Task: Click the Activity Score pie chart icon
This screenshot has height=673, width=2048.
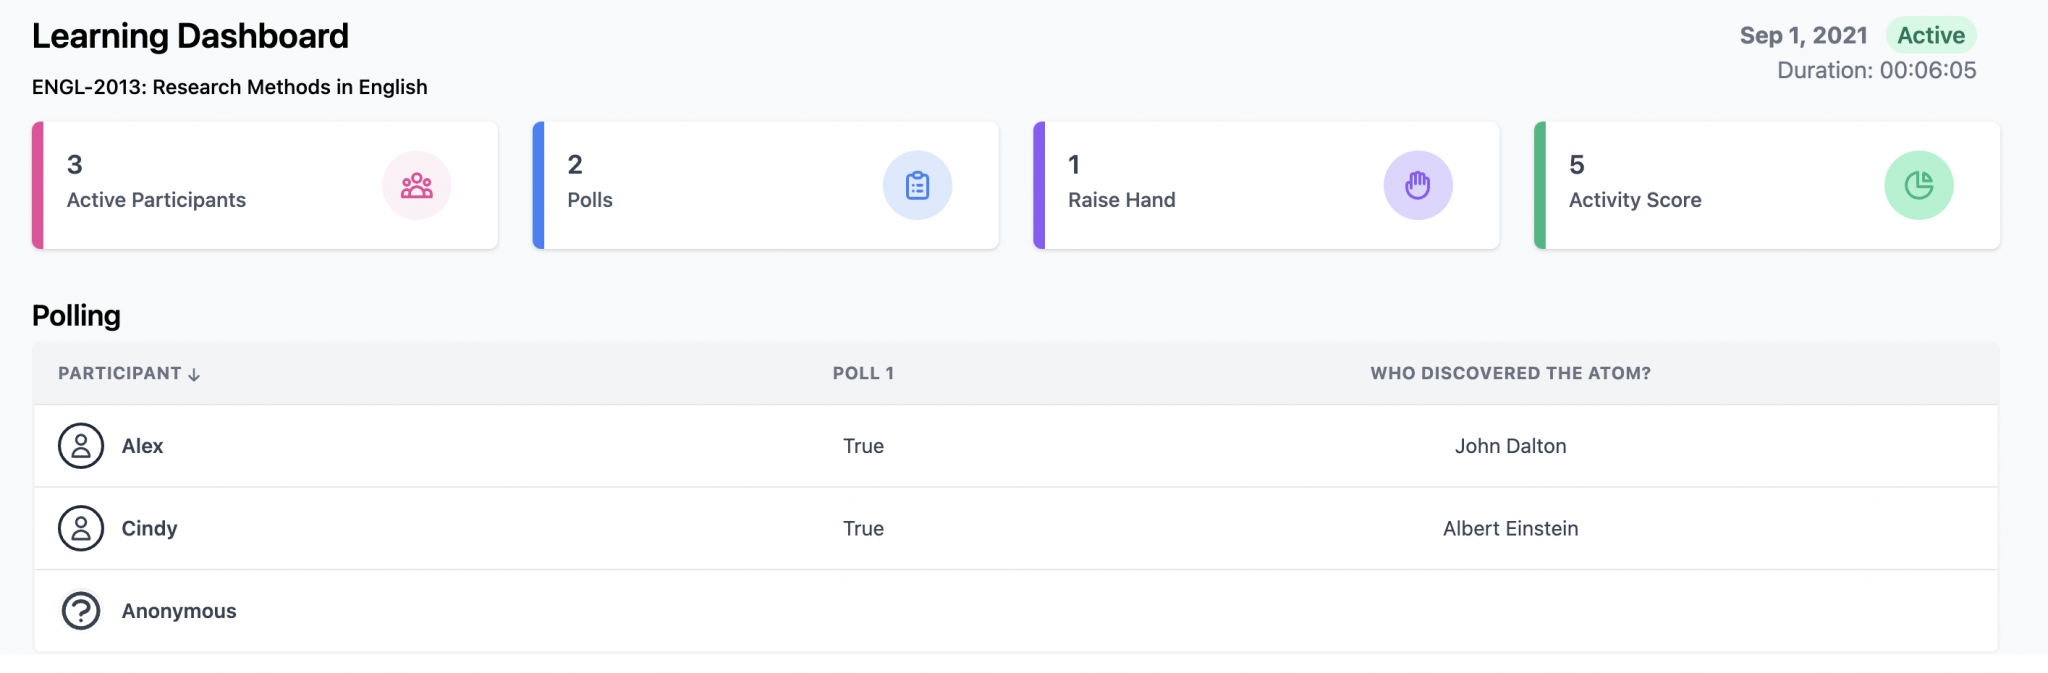Action: click(1919, 185)
